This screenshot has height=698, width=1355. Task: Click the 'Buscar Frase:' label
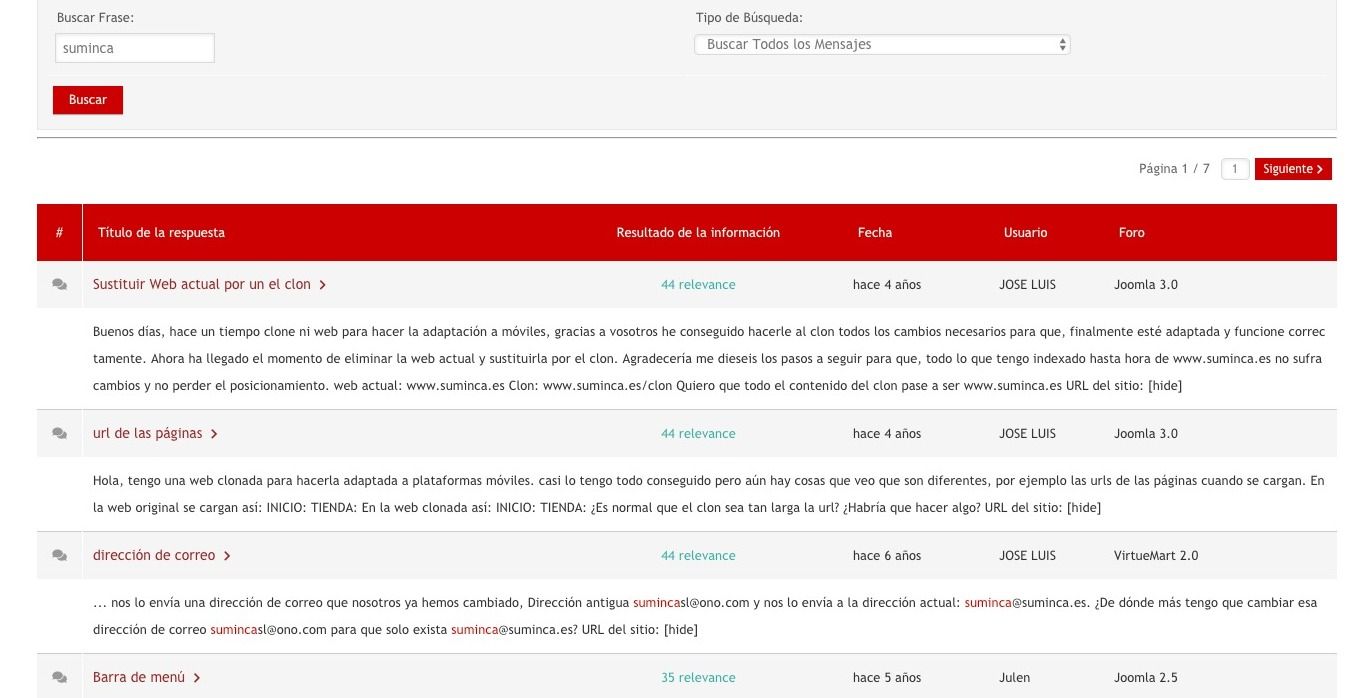(95, 18)
